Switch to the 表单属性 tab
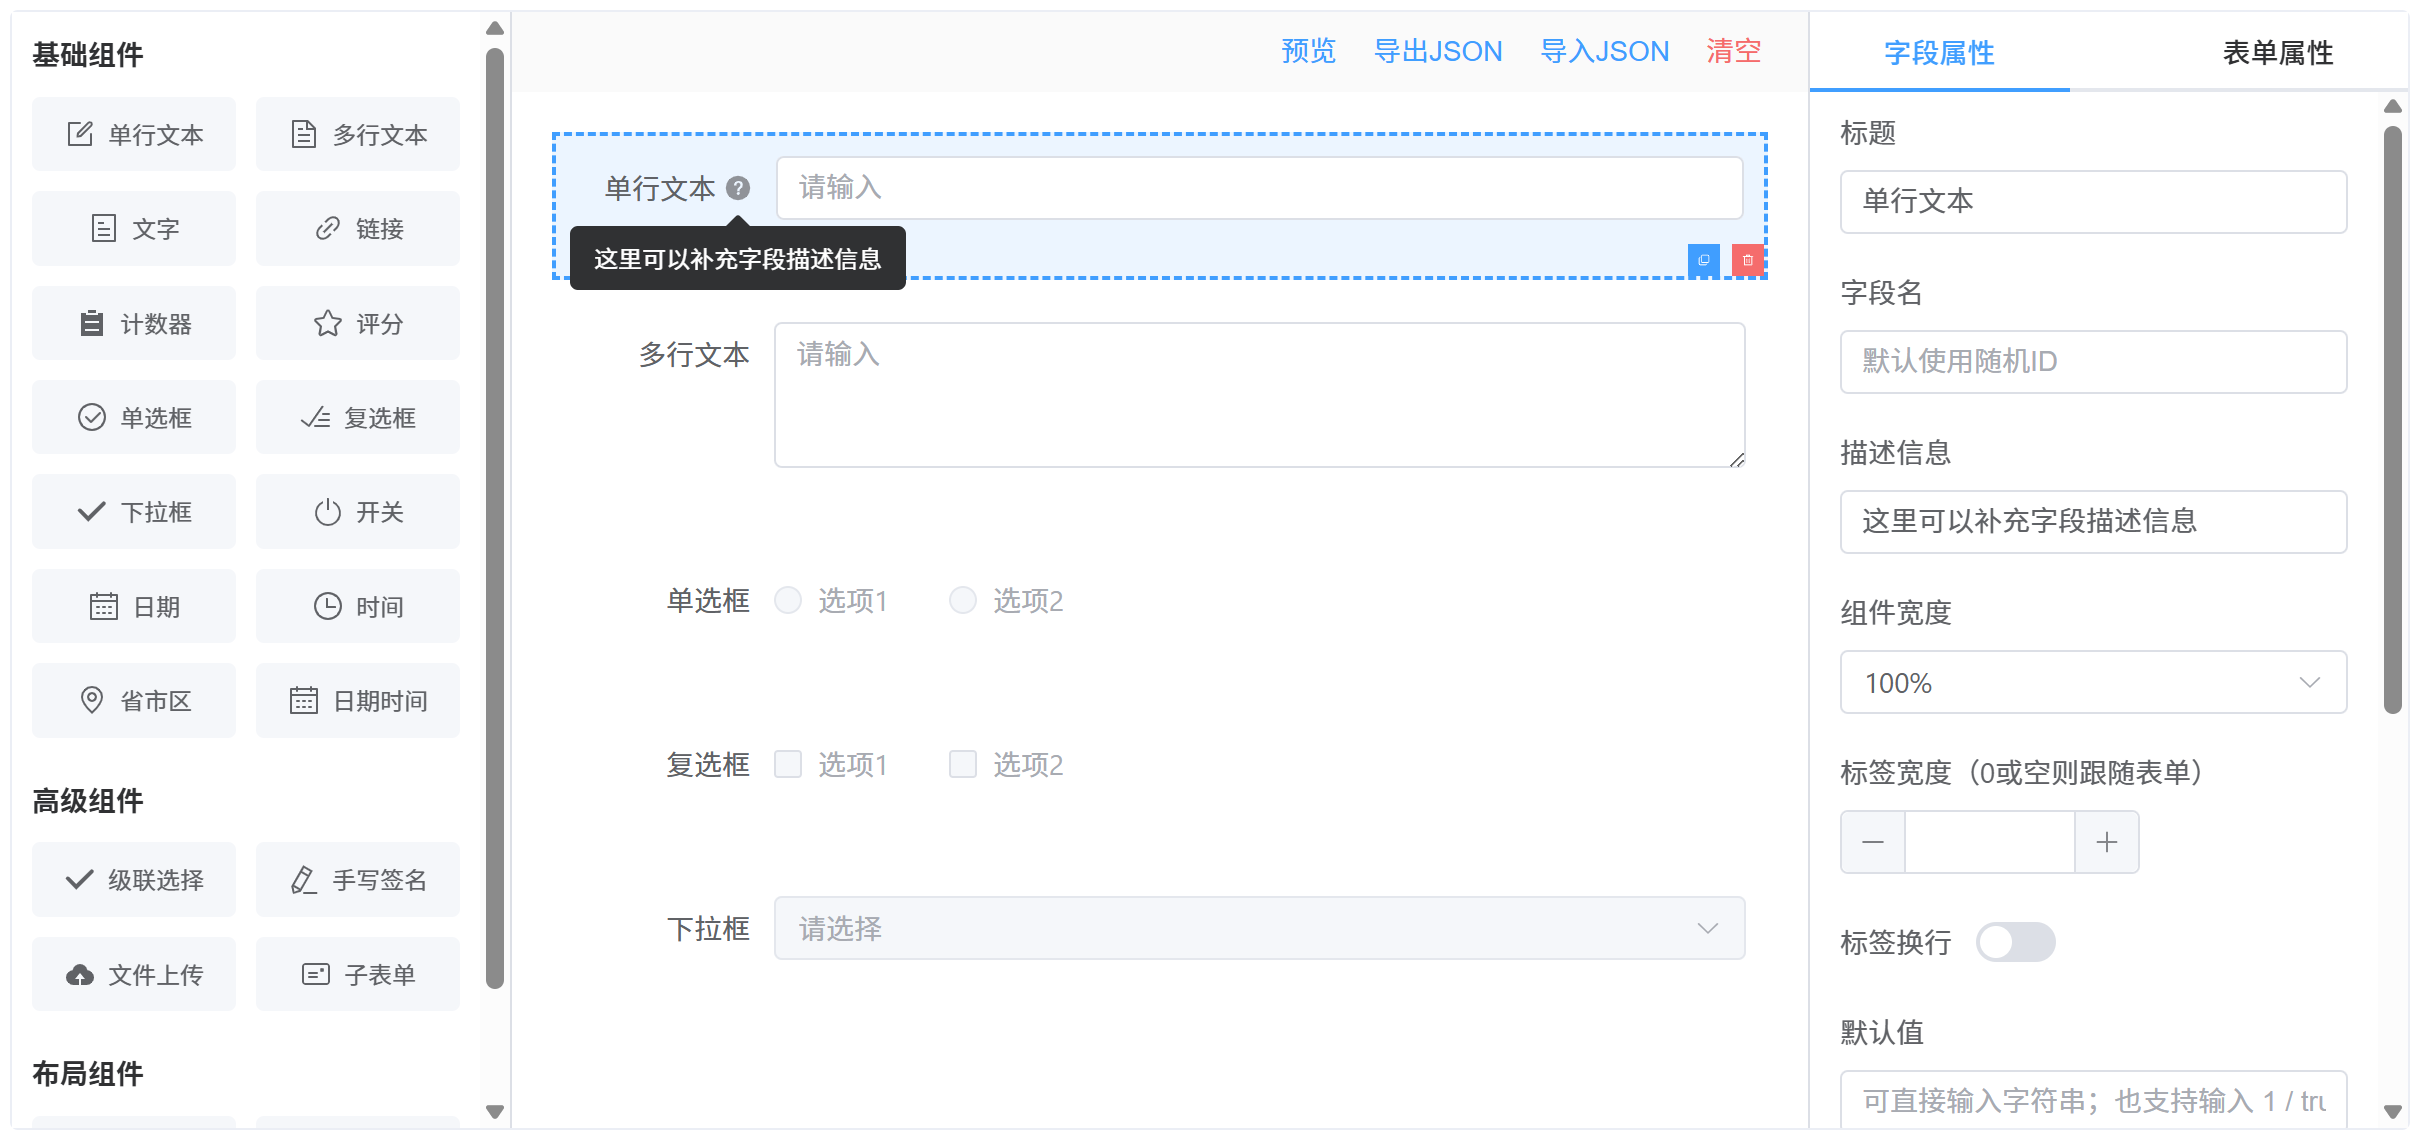 2277,53
